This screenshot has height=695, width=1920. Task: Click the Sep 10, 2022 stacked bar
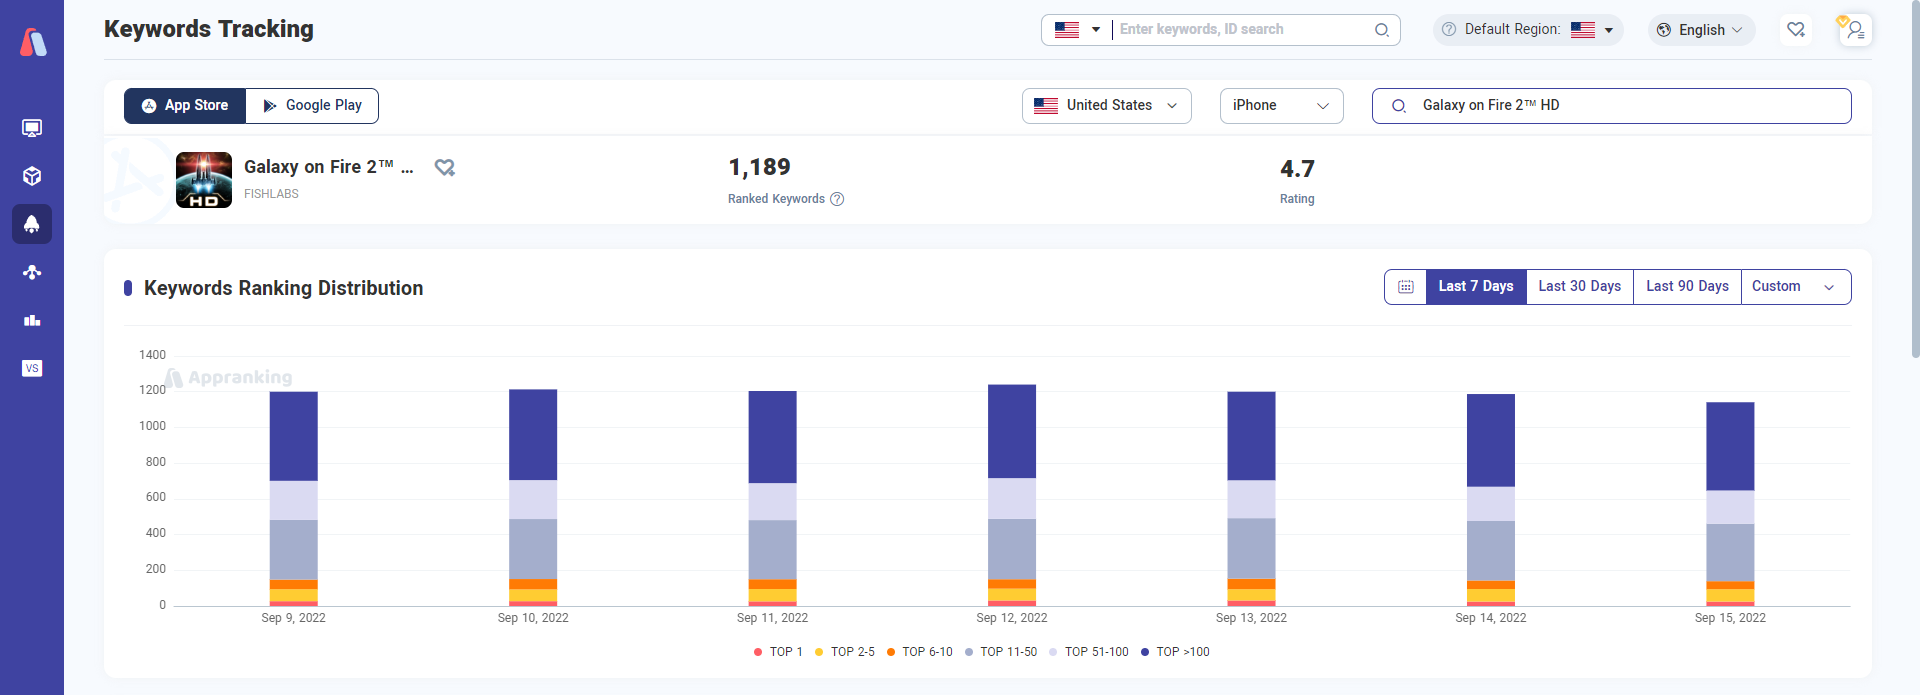(x=533, y=498)
